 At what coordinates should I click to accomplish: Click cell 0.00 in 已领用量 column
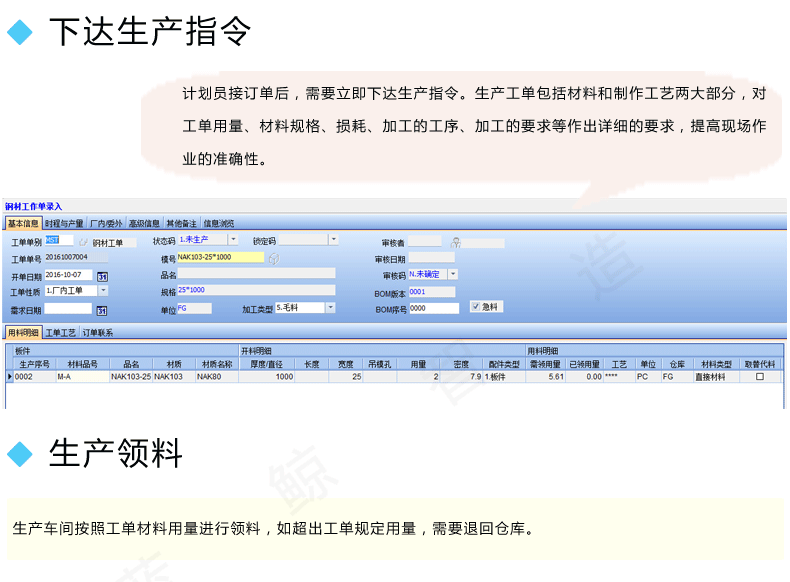pyautogui.click(x=584, y=376)
